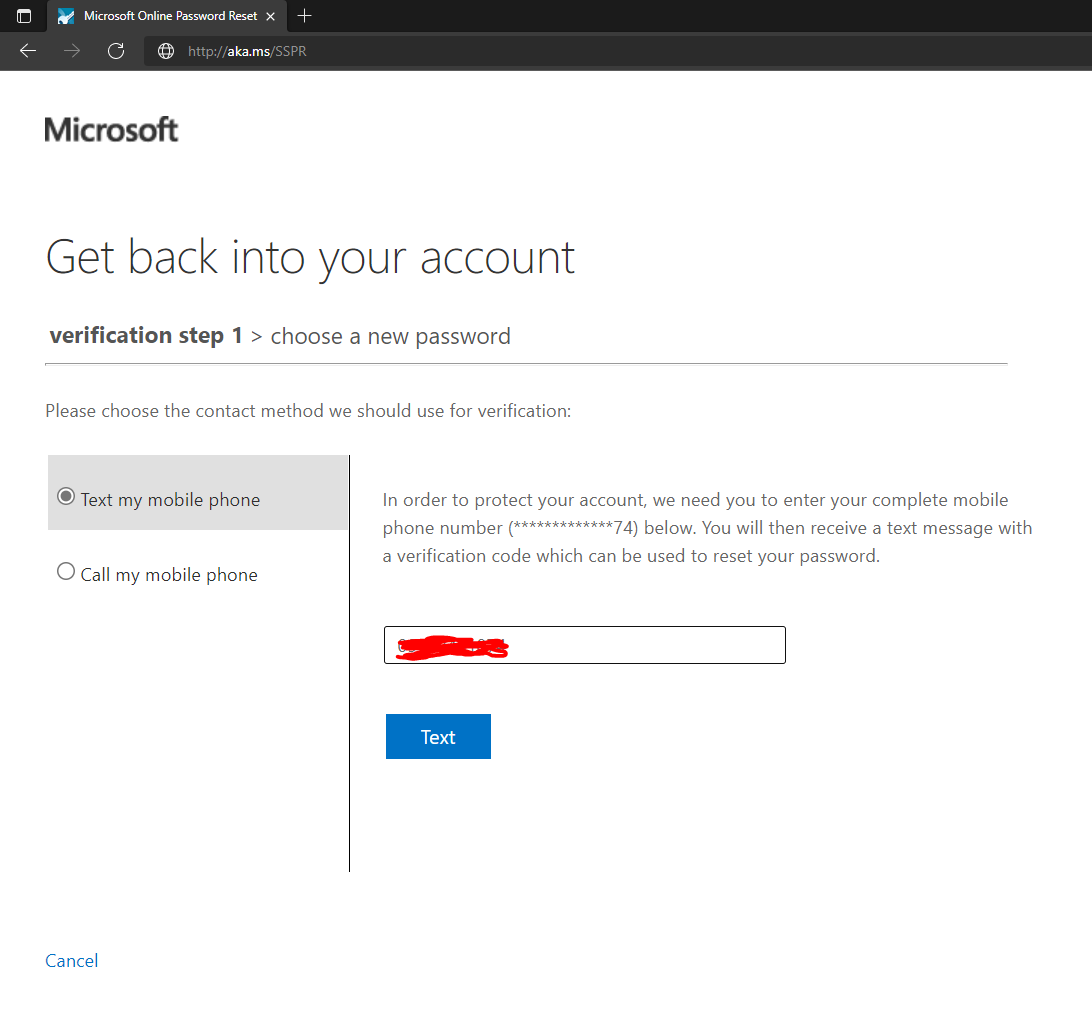This screenshot has width=1092, height=1028.
Task: Select the Call my mobile phone option
Action: click(65, 570)
